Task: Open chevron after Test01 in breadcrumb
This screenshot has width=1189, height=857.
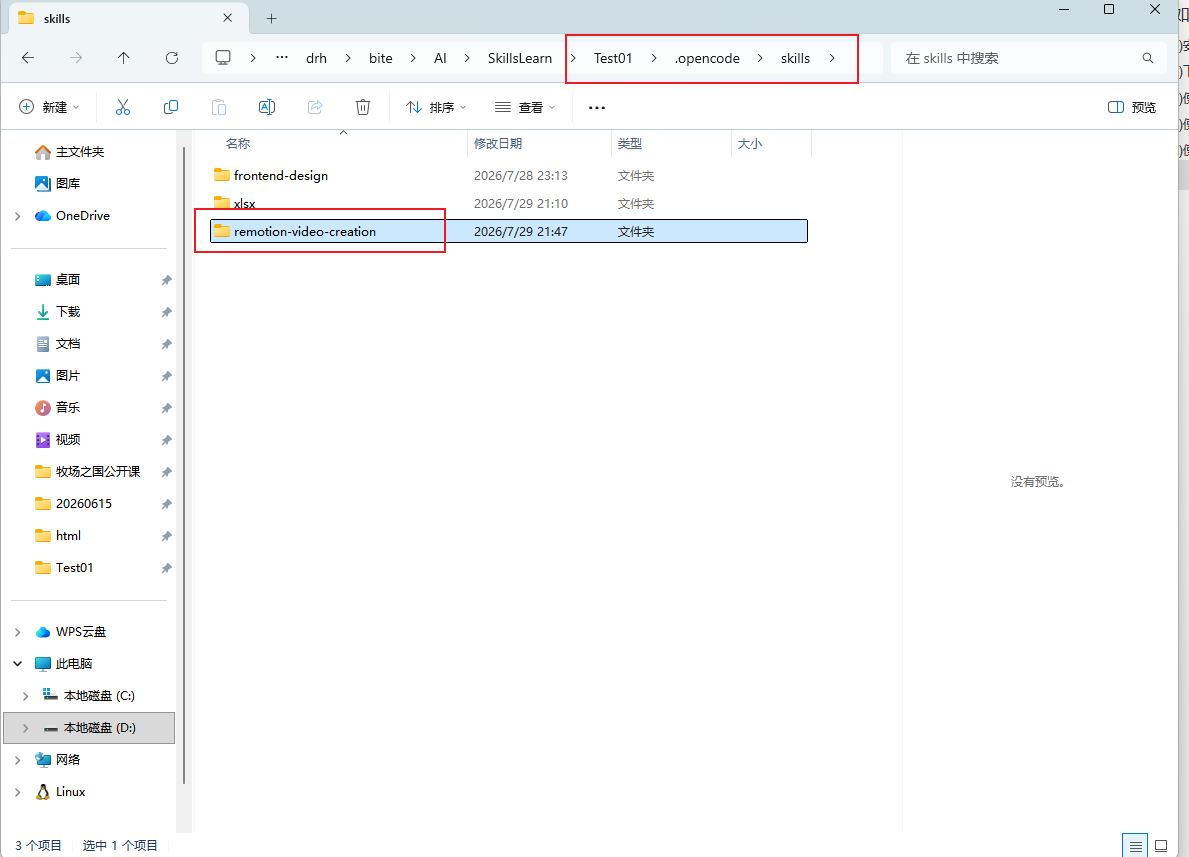Action: pos(654,58)
